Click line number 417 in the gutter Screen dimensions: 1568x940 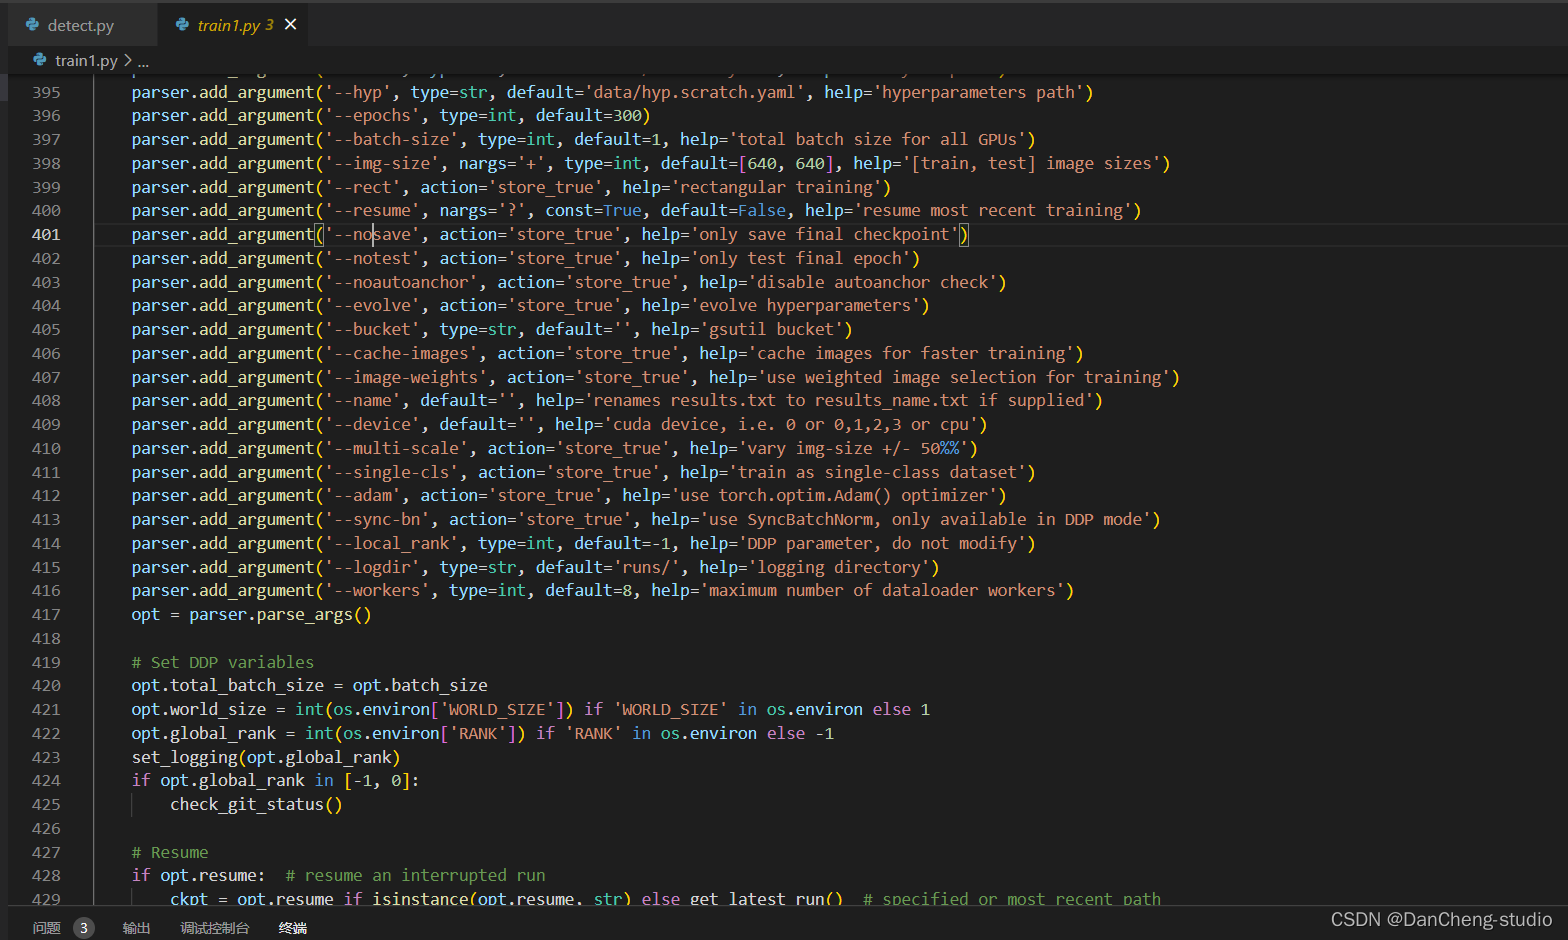click(46, 615)
